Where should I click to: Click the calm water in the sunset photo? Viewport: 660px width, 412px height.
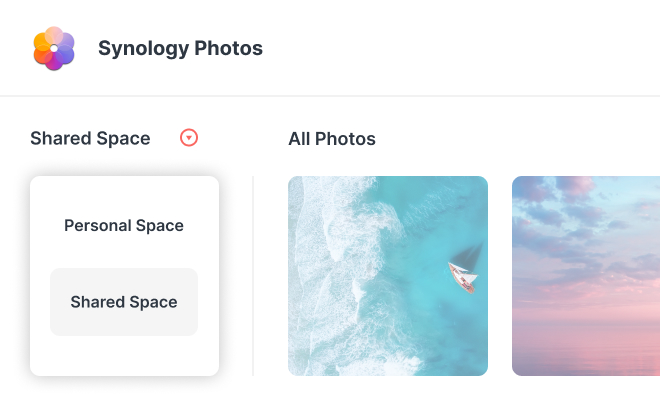(x=585, y=350)
